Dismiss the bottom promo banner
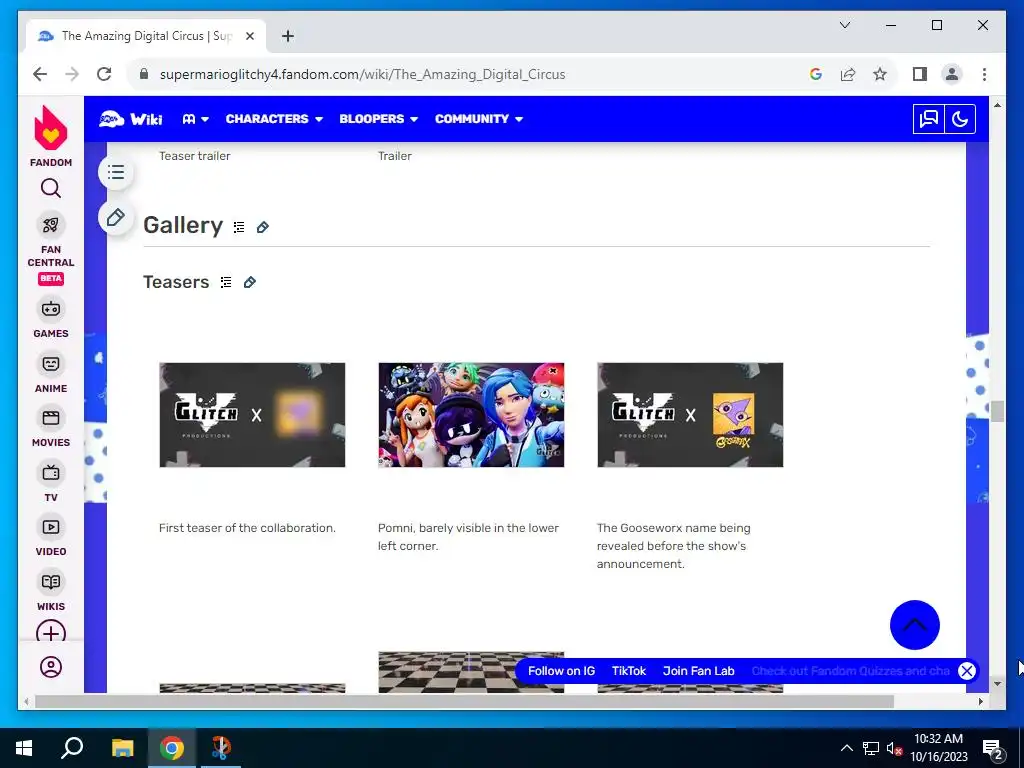The image size is (1024, 768). (x=967, y=671)
